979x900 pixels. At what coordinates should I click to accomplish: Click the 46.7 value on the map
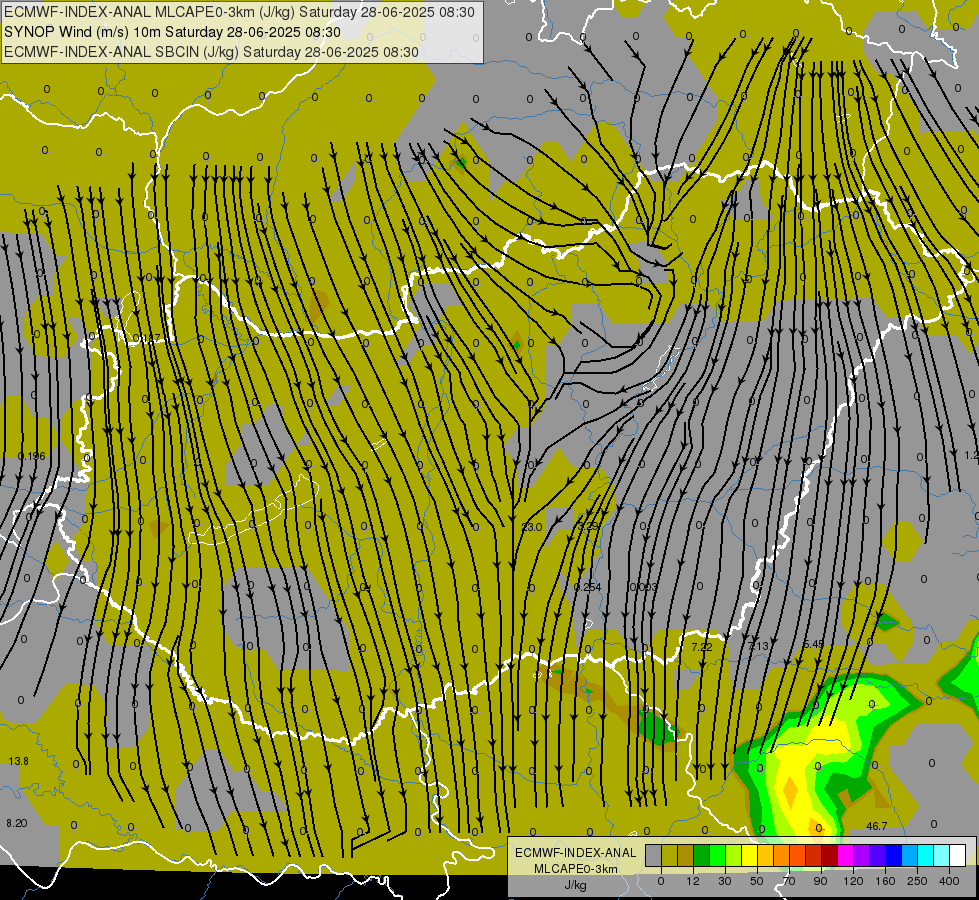click(x=877, y=826)
